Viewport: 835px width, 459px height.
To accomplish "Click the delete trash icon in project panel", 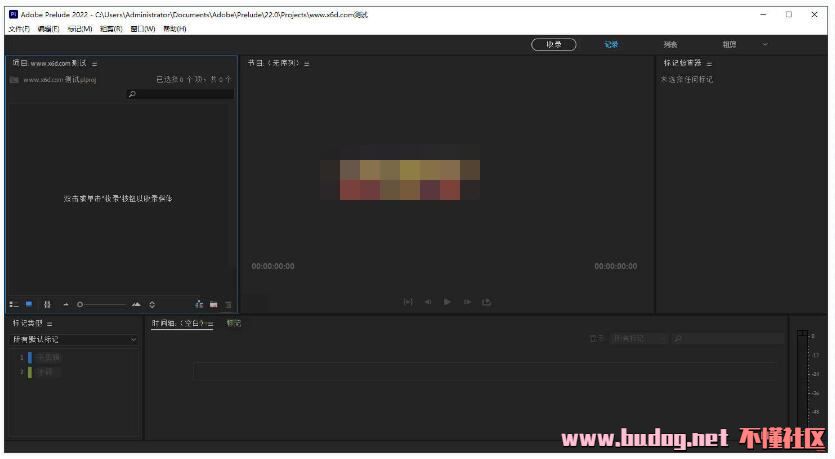I will tap(228, 304).
